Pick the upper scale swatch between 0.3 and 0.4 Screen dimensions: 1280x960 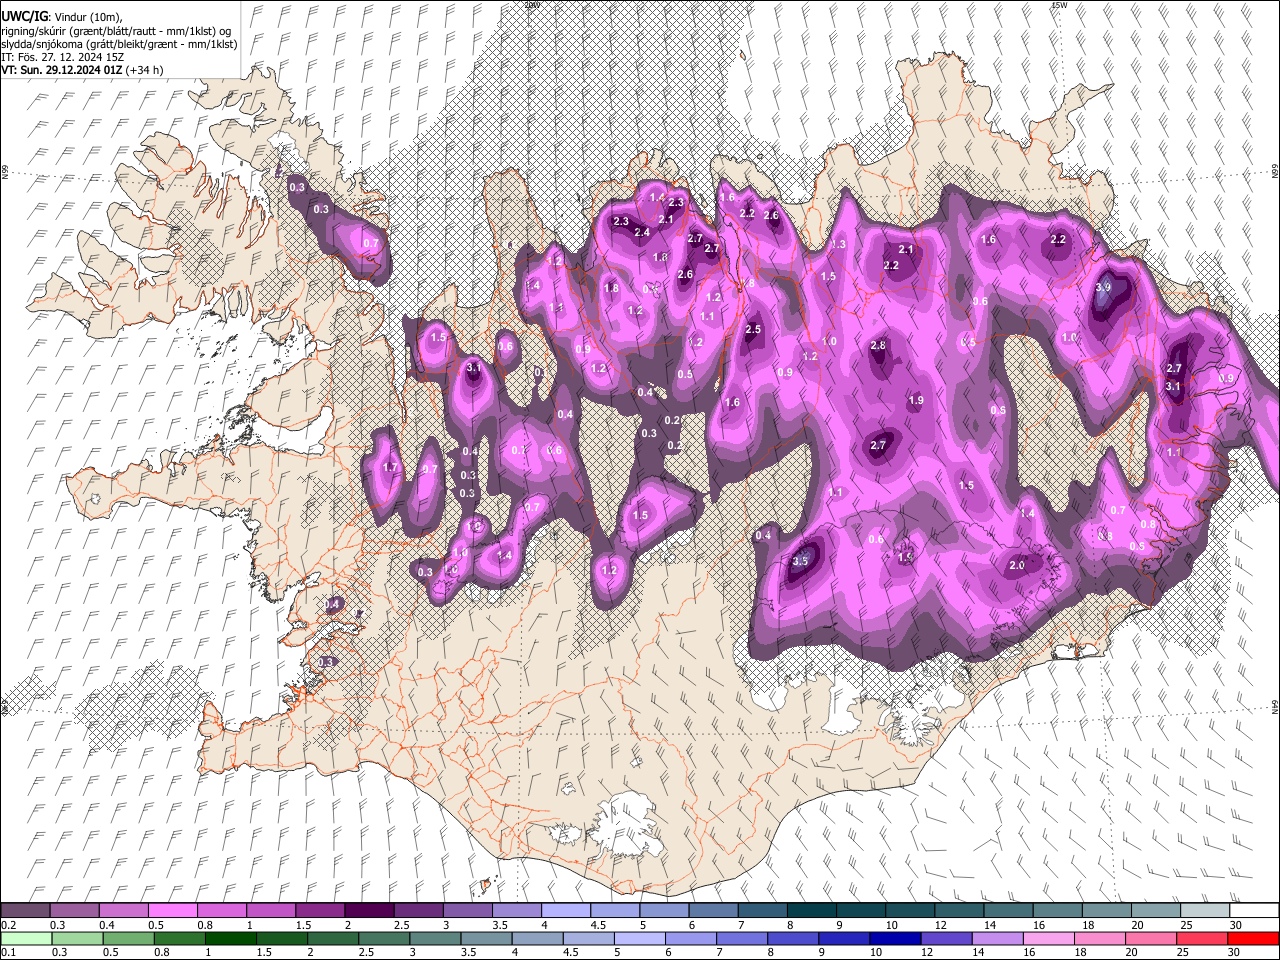pos(75,911)
